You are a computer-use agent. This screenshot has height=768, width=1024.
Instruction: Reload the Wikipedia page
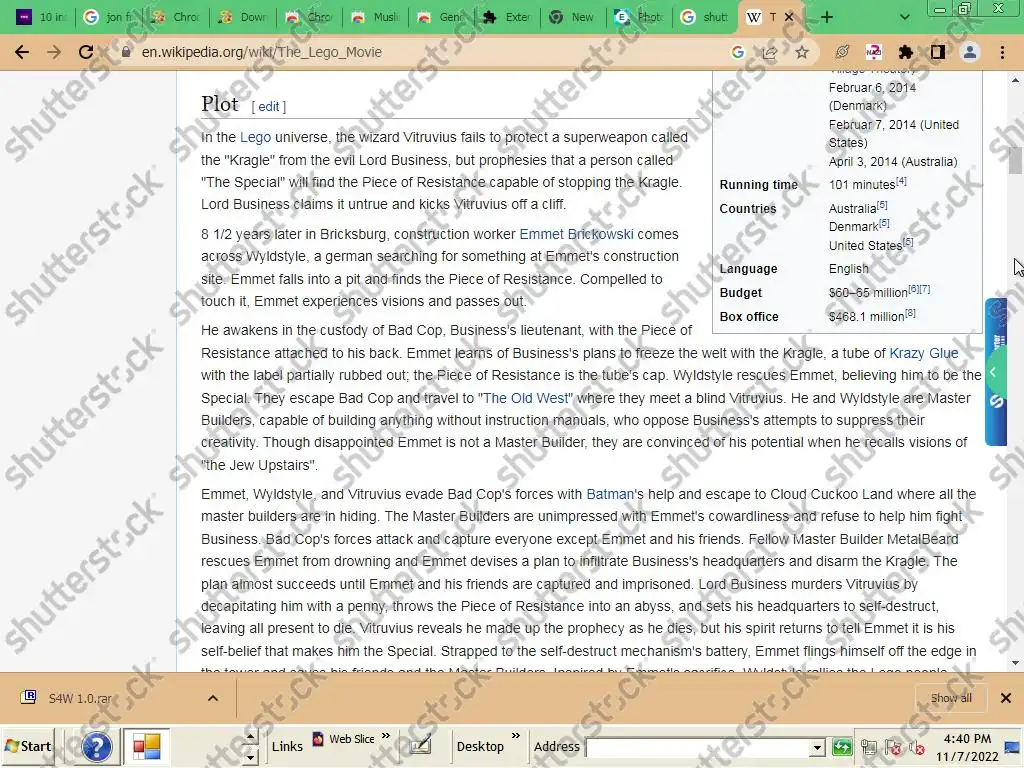86,52
